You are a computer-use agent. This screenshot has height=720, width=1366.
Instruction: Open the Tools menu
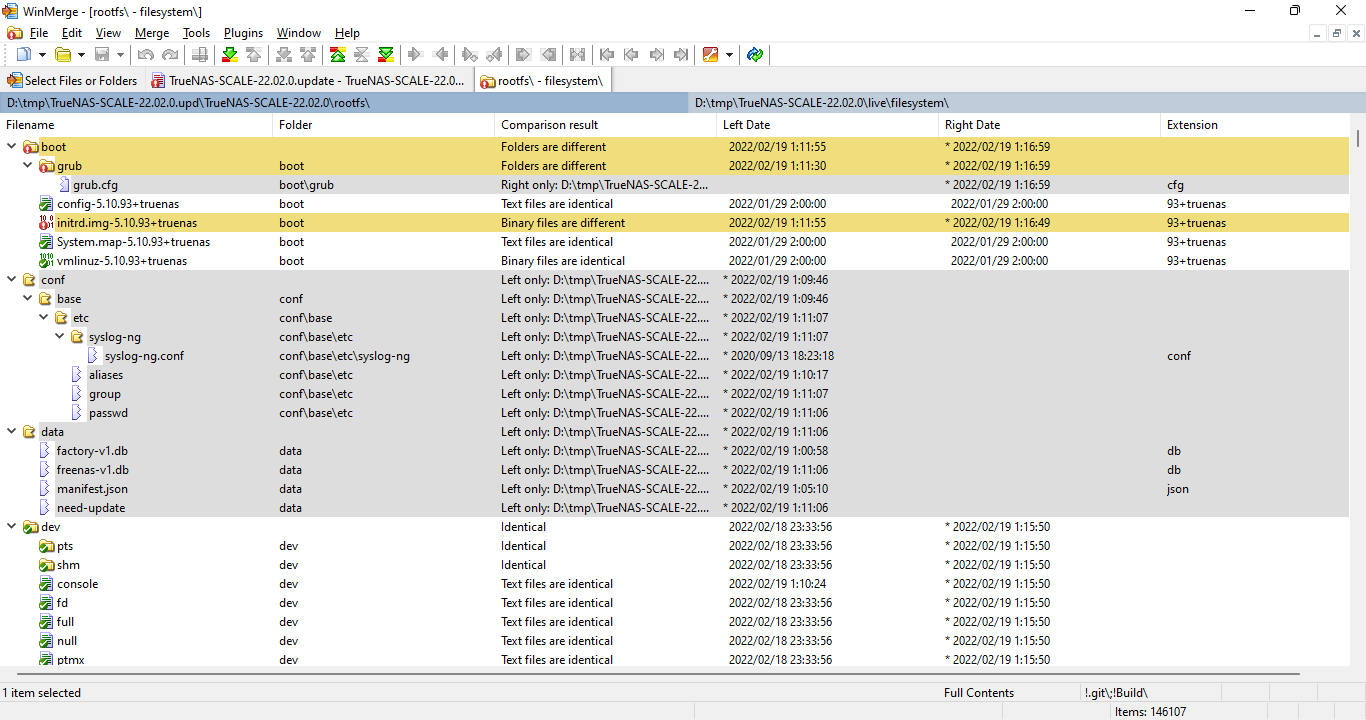pyautogui.click(x=196, y=33)
